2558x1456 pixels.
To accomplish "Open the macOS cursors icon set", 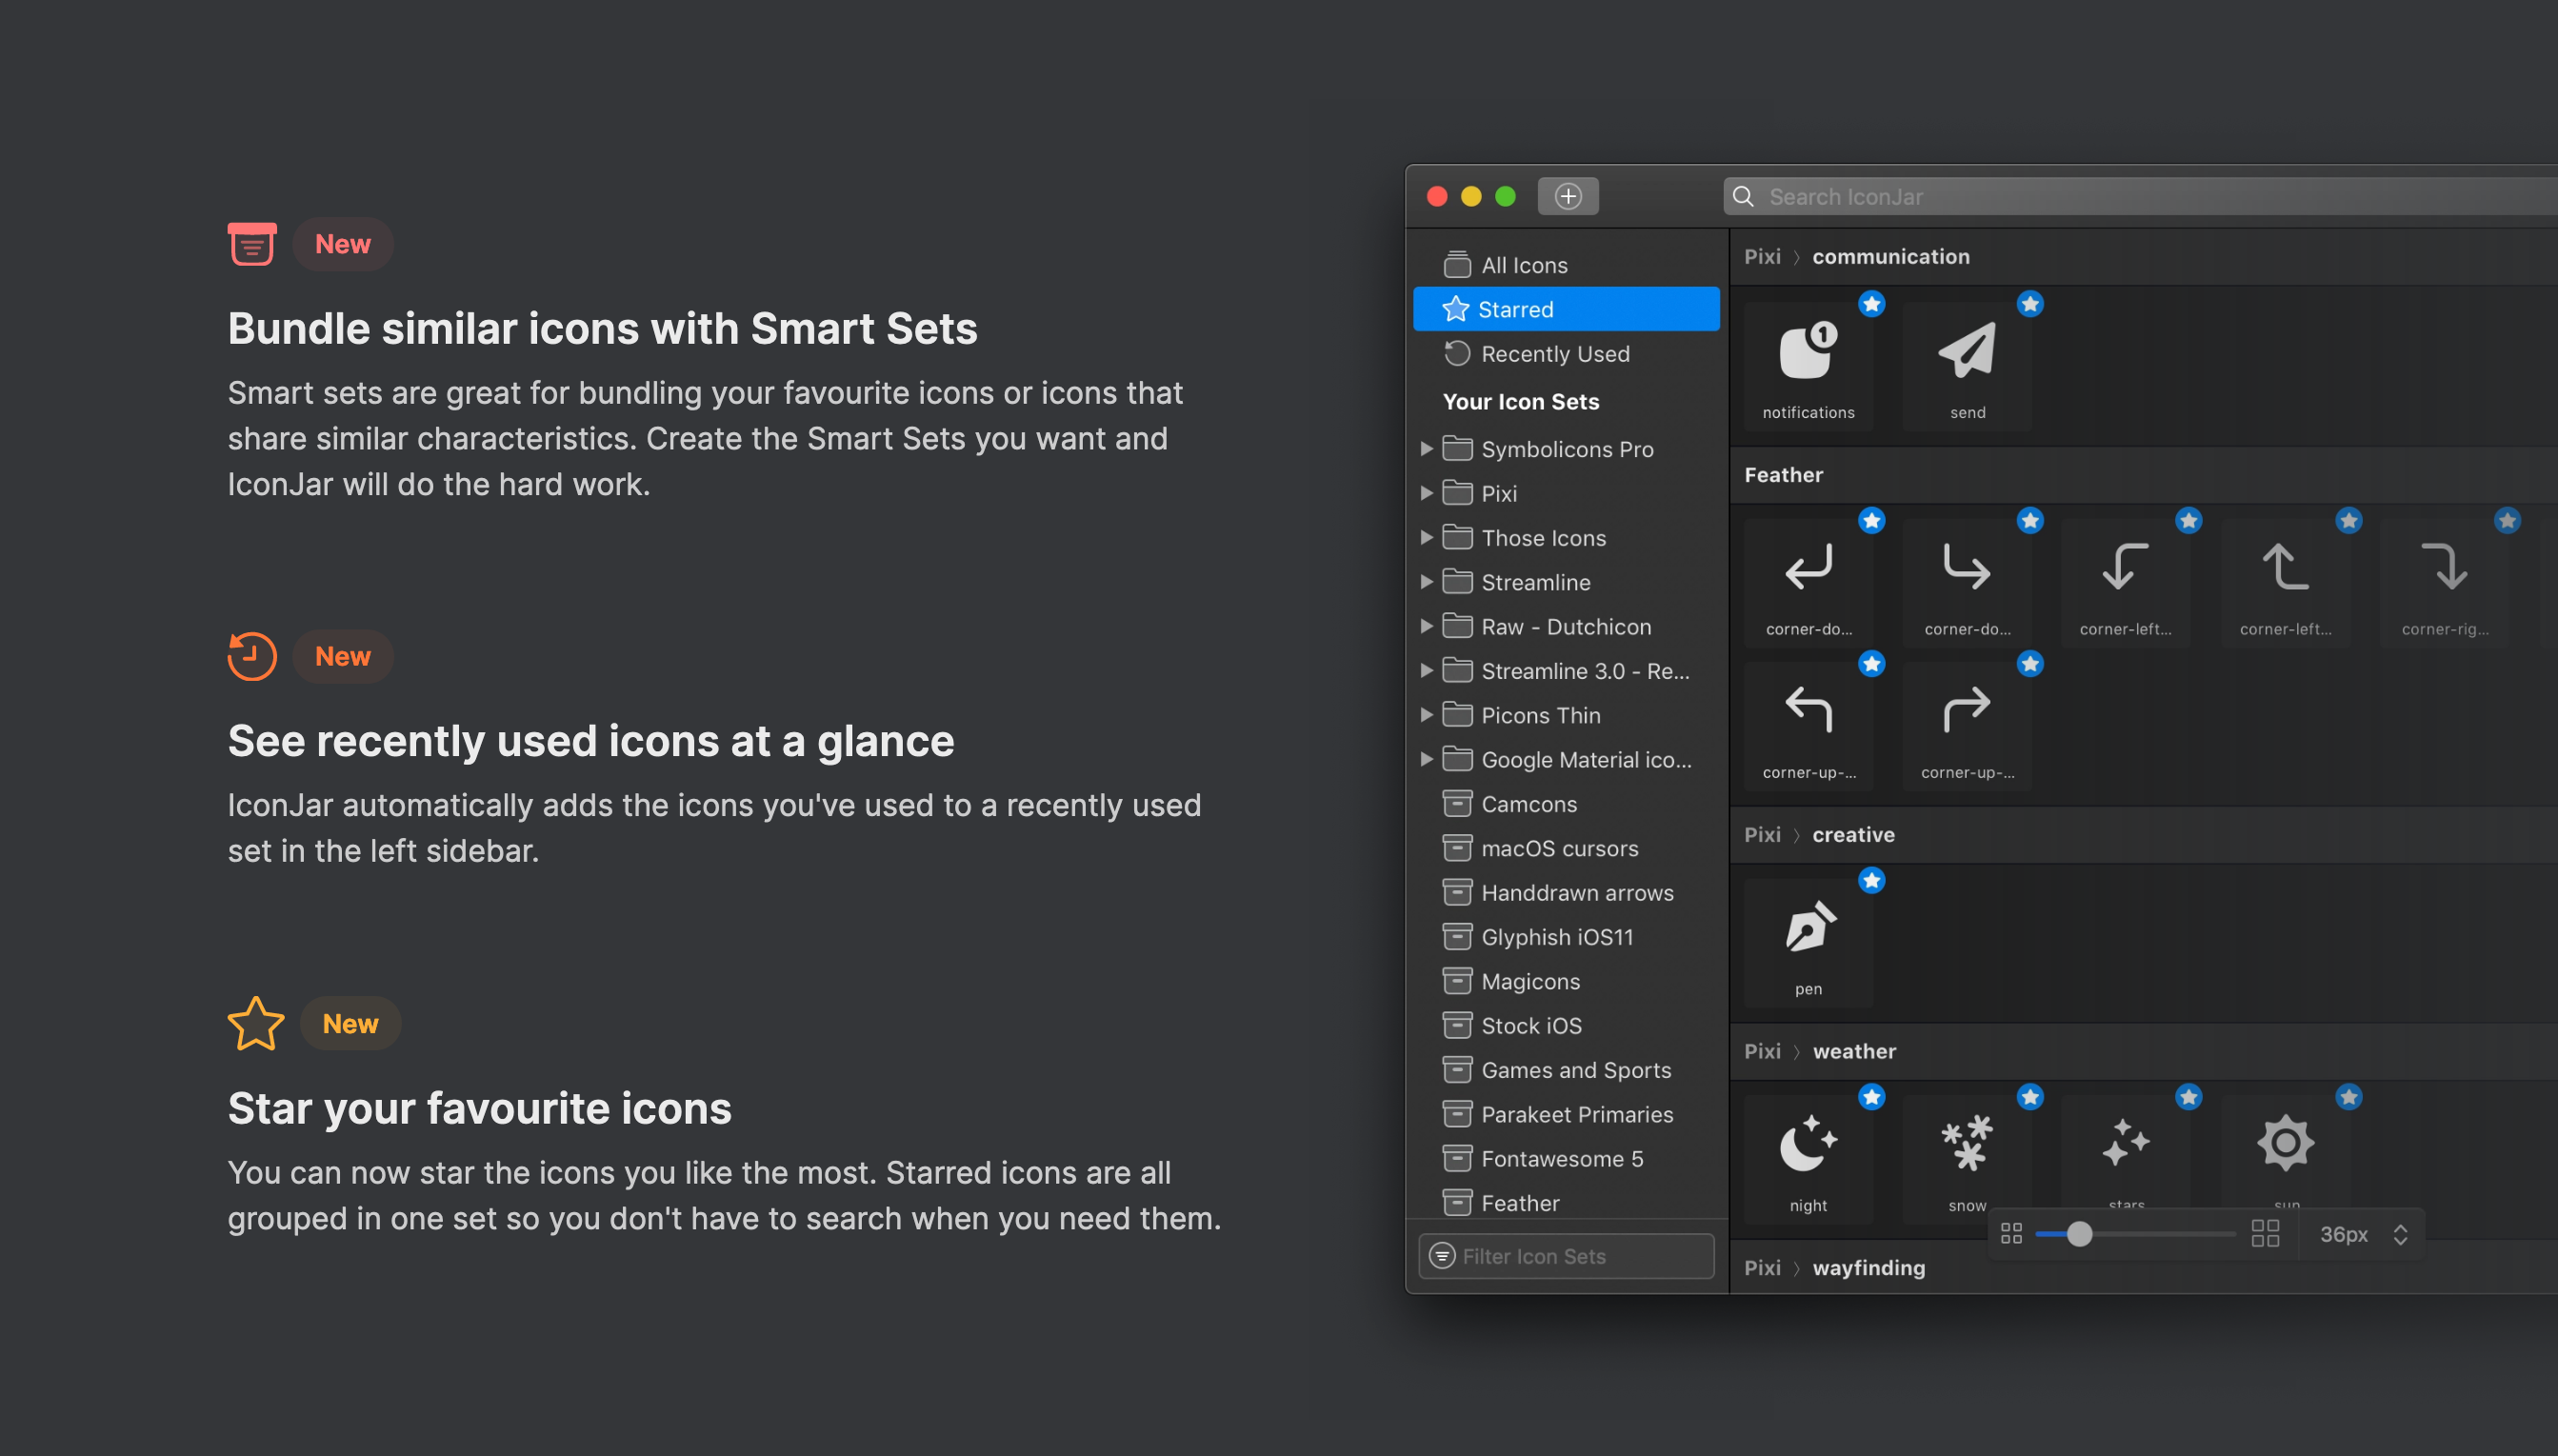I will [x=1566, y=848].
